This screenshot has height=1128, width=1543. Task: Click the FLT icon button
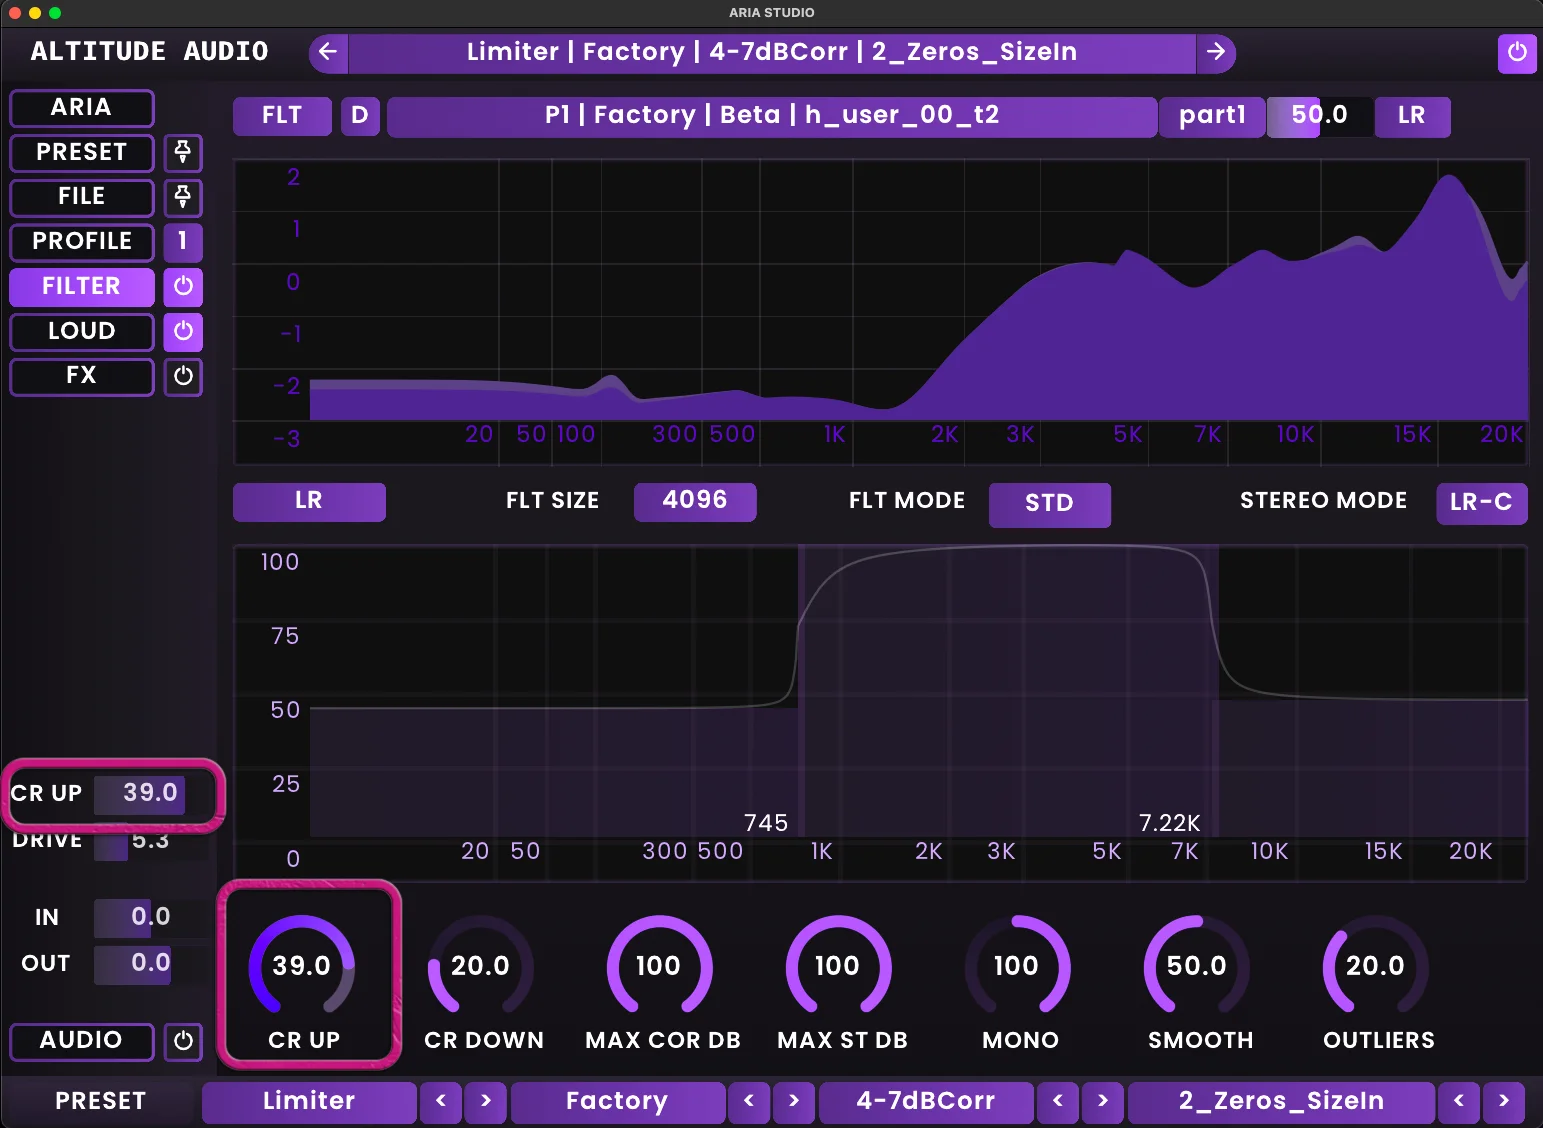(x=282, y=116)
